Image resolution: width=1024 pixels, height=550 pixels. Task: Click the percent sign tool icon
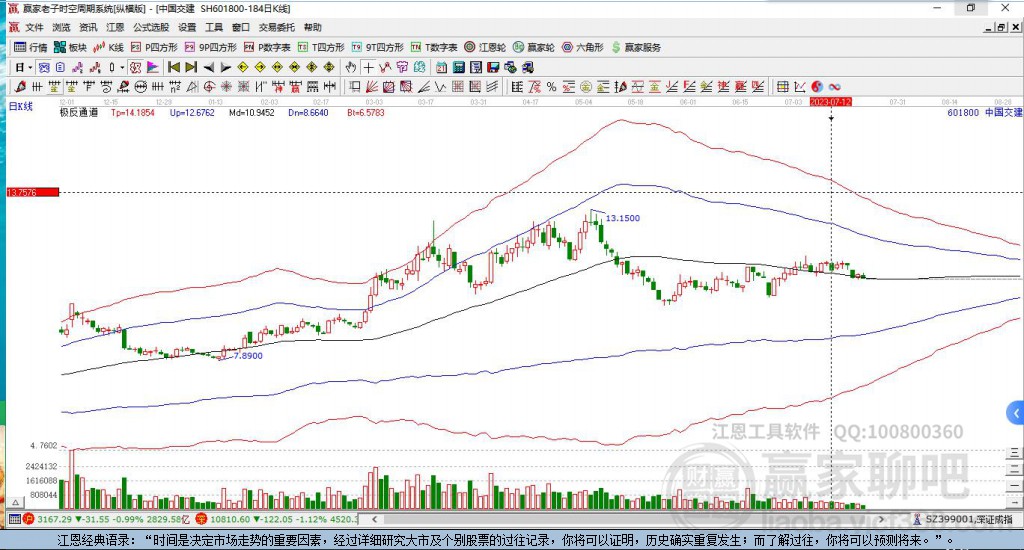pos(551,87)
